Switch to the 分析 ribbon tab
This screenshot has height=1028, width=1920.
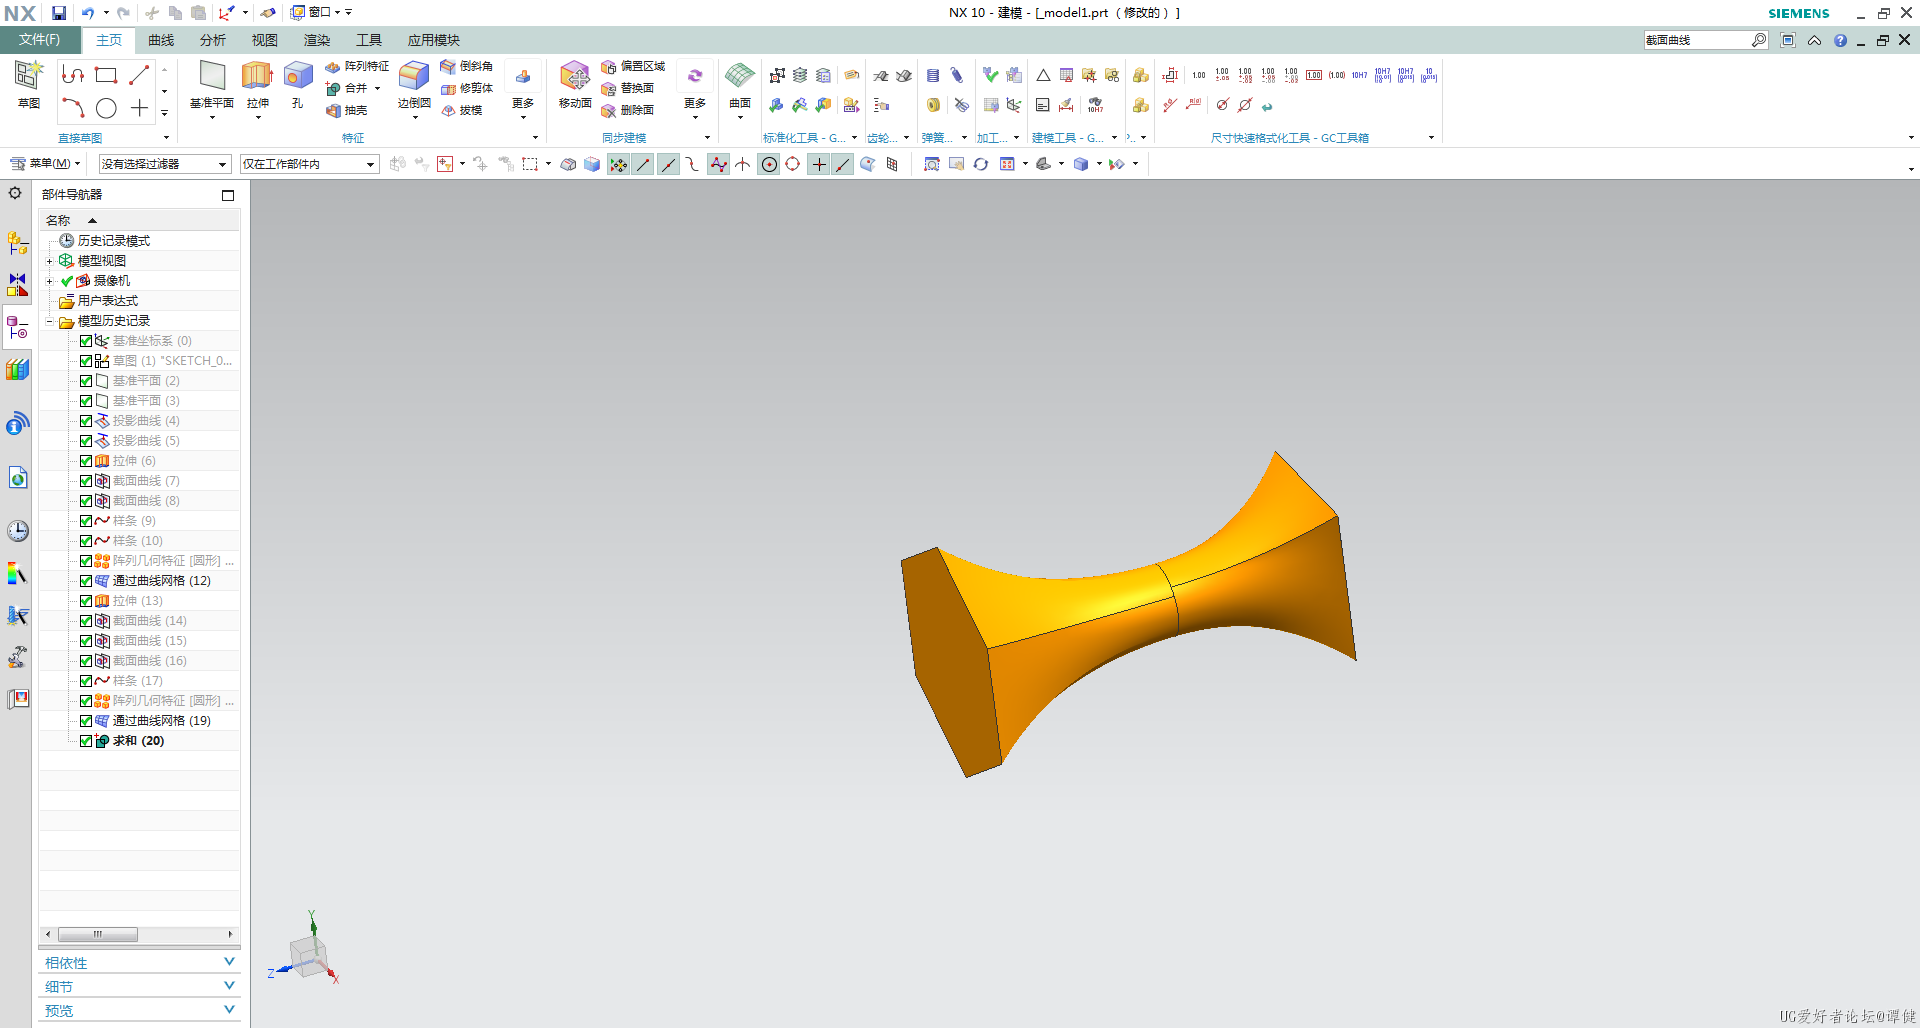[213, 40]
